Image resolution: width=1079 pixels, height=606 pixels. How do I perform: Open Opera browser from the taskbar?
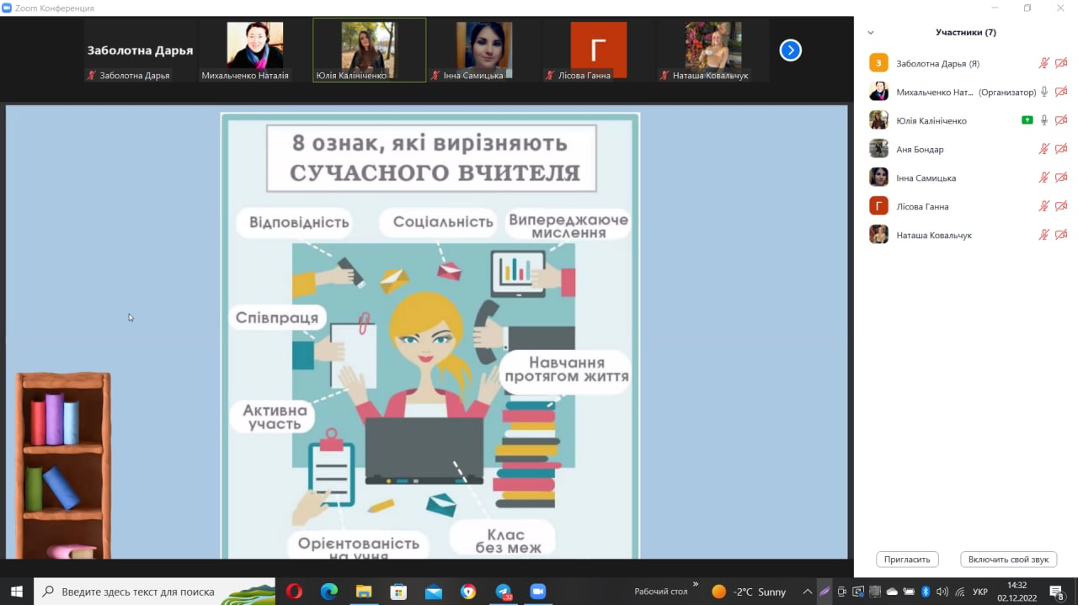coord(294,592)
